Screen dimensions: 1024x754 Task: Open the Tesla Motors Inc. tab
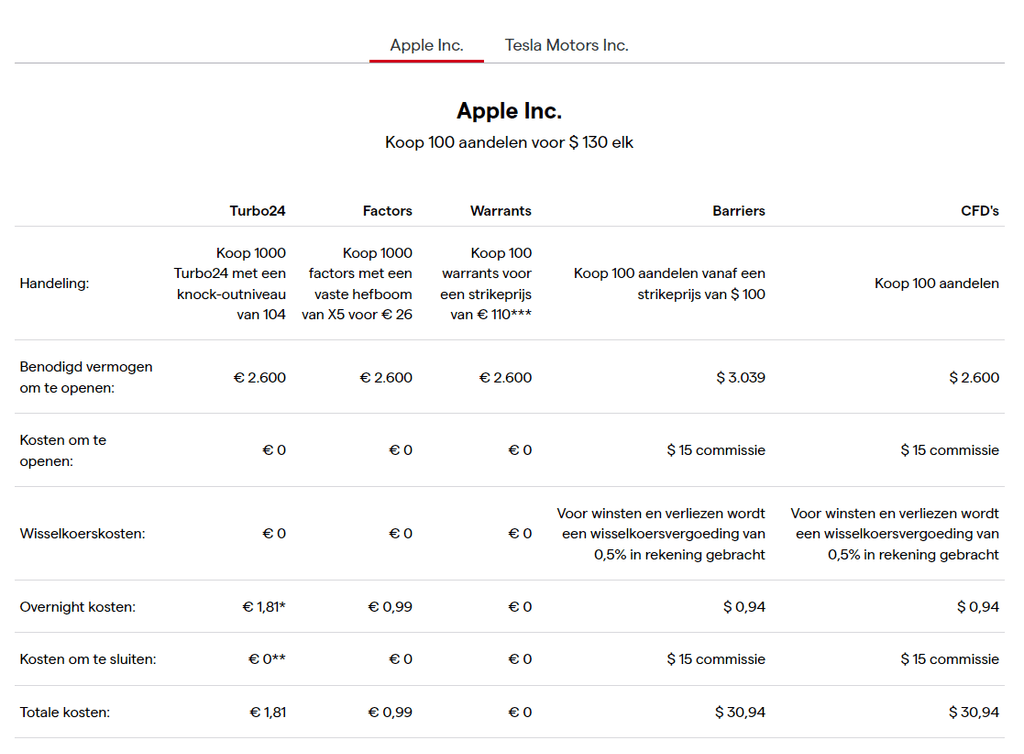pyautogui.click(x=566, y=45)
